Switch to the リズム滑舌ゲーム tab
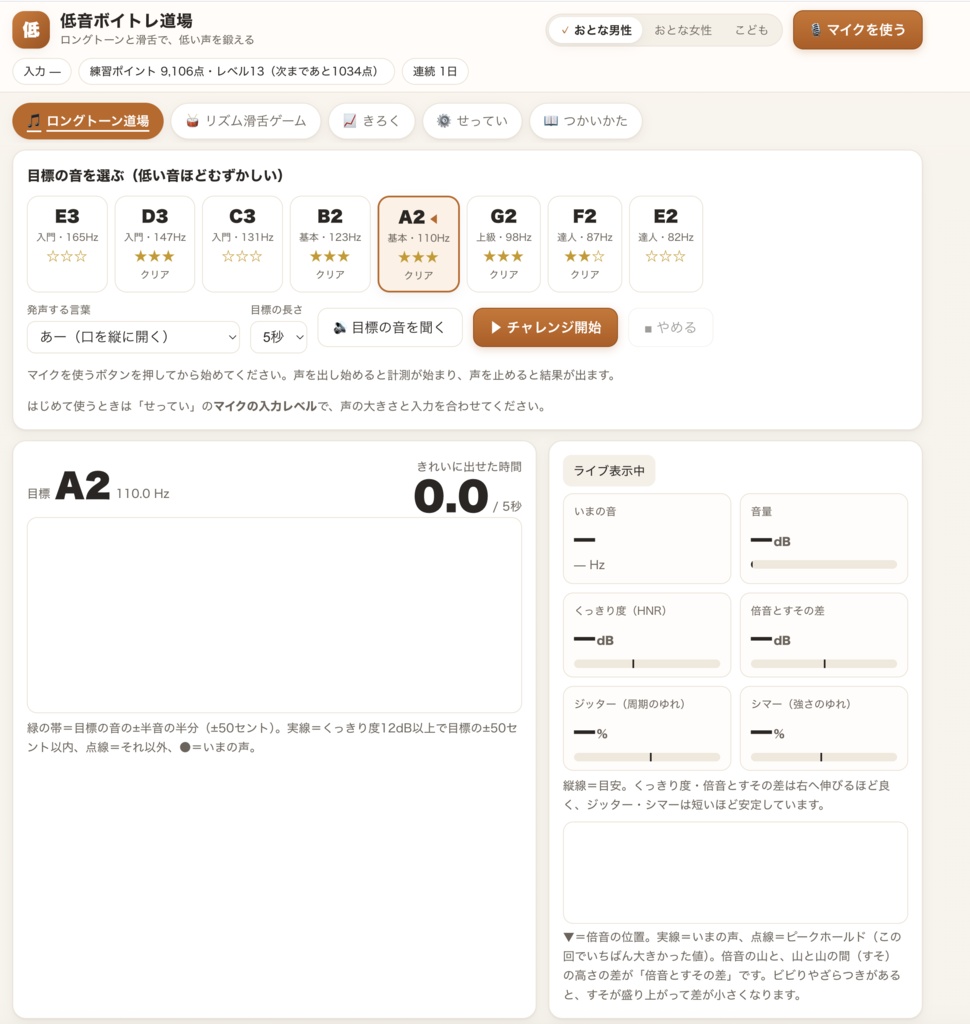 (246, 121)
